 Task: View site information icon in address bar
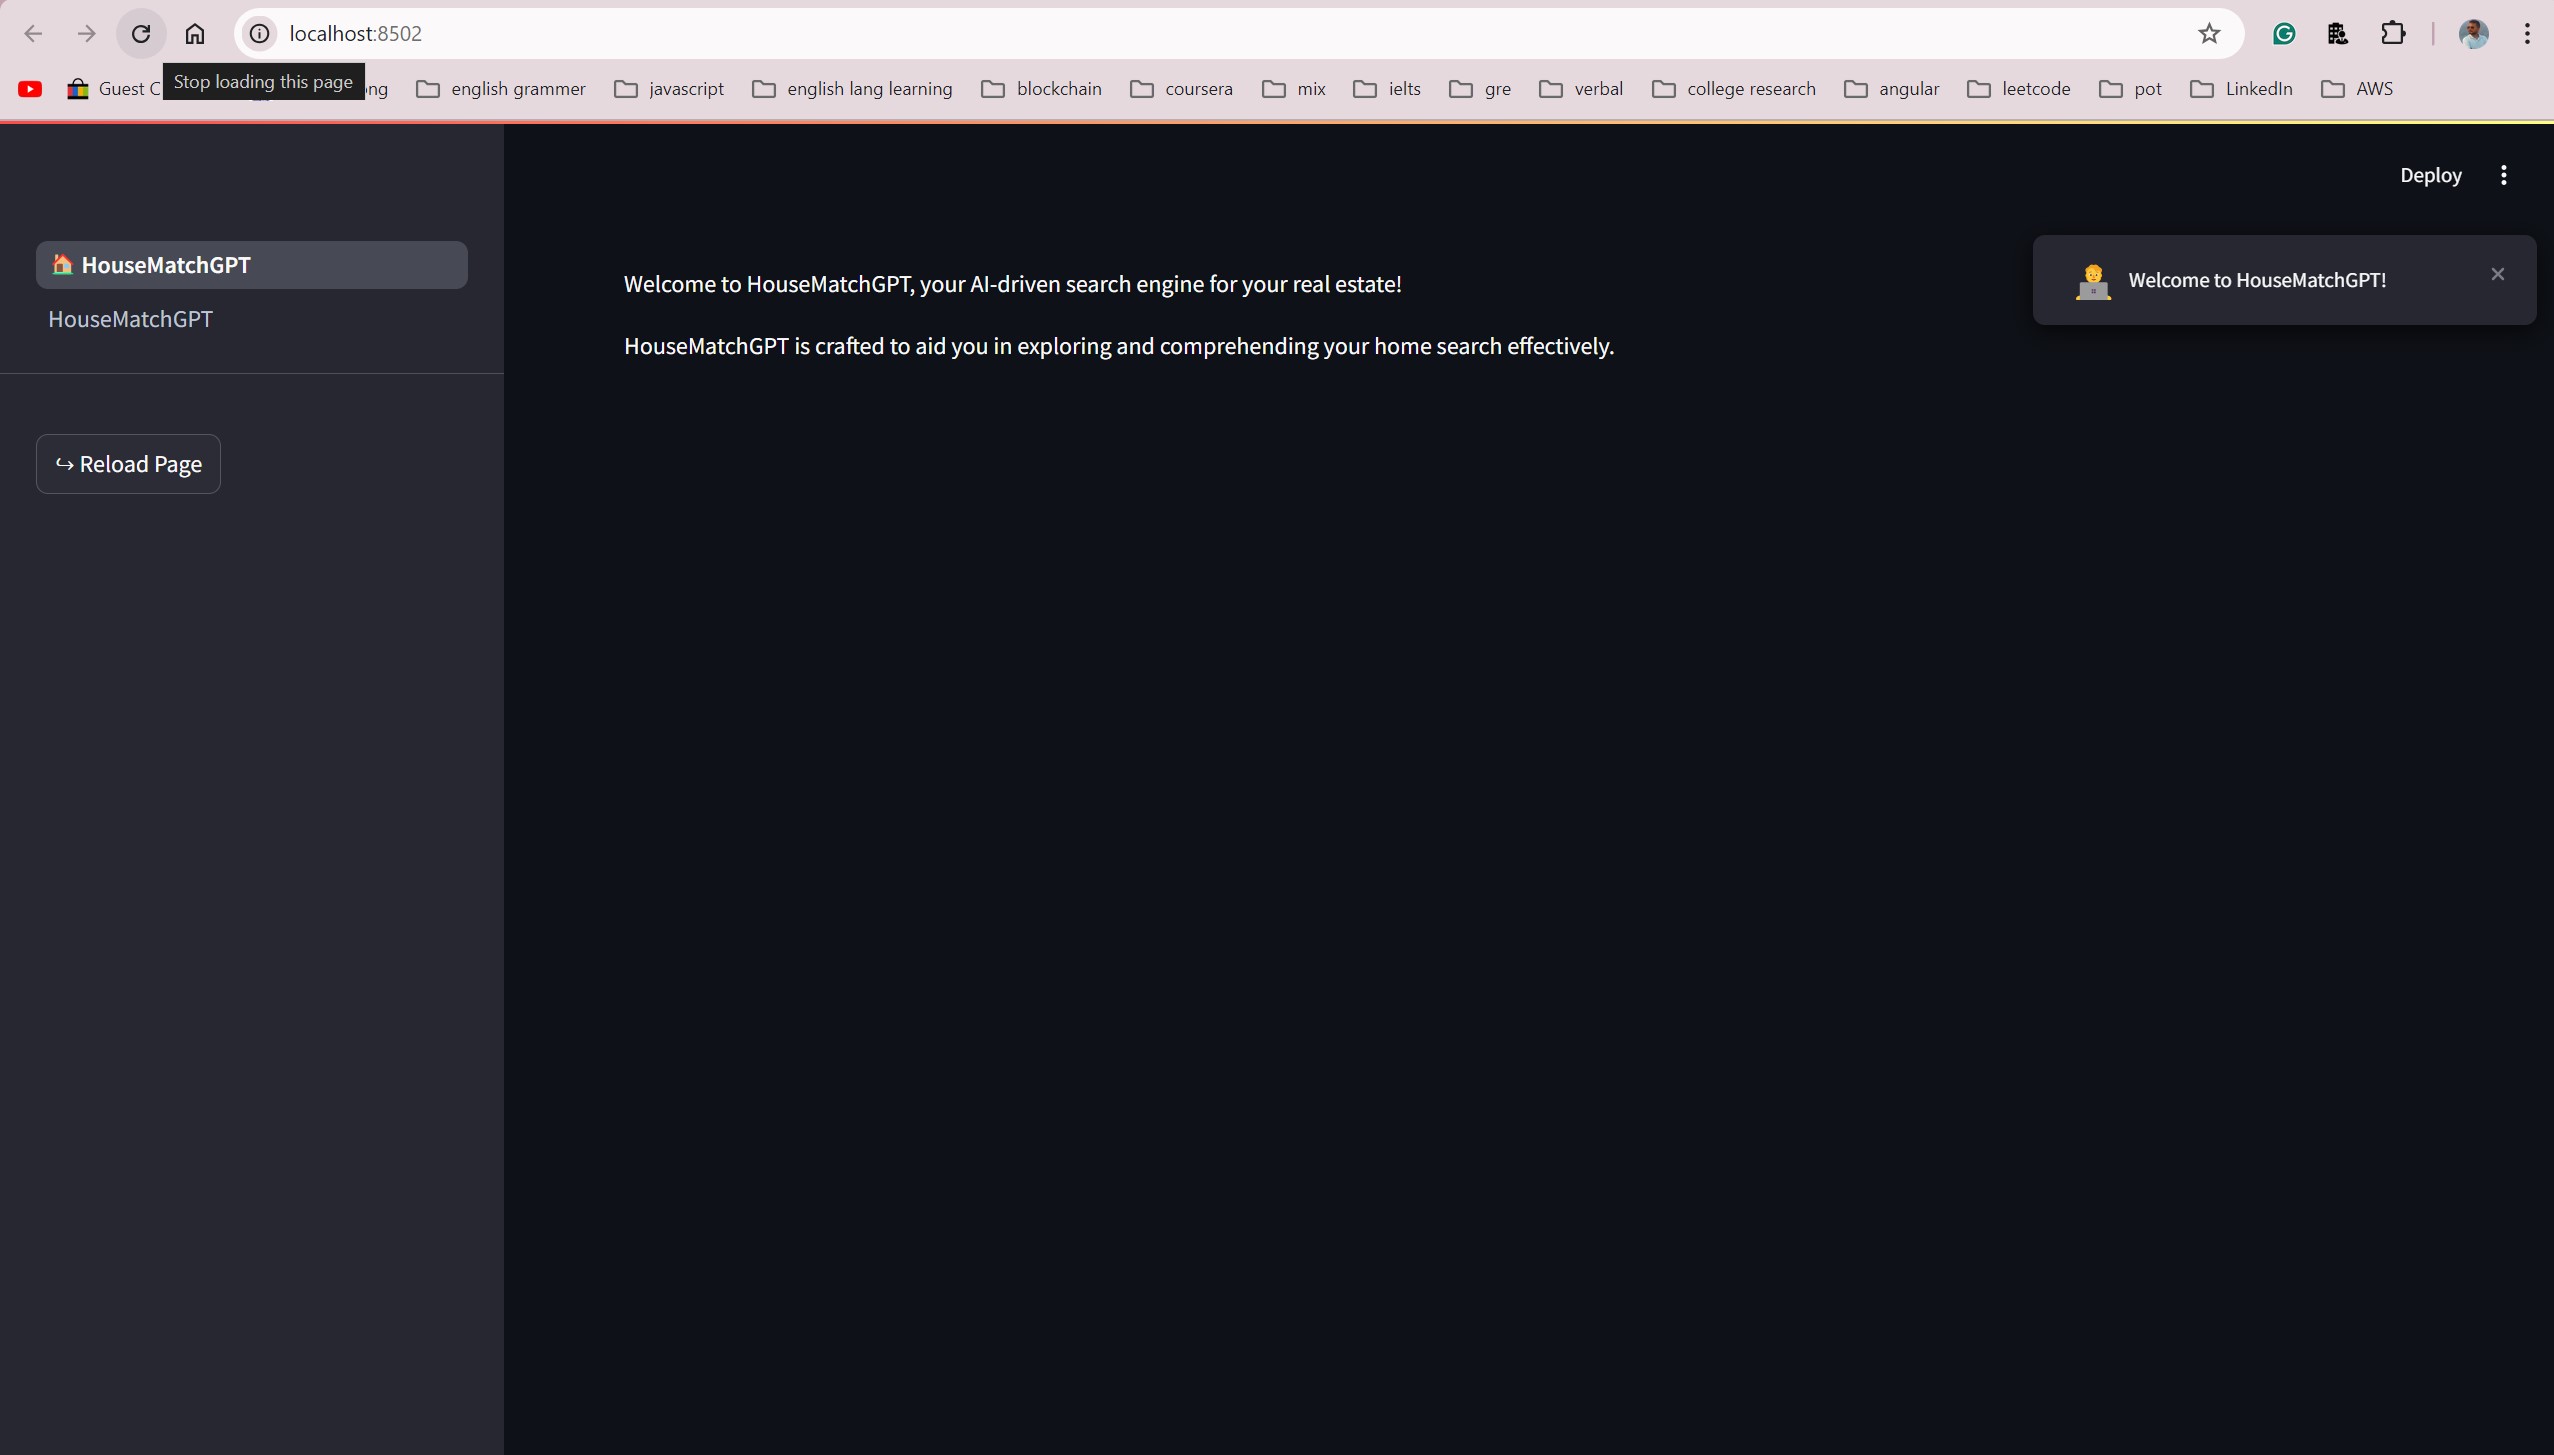point(260,34)
